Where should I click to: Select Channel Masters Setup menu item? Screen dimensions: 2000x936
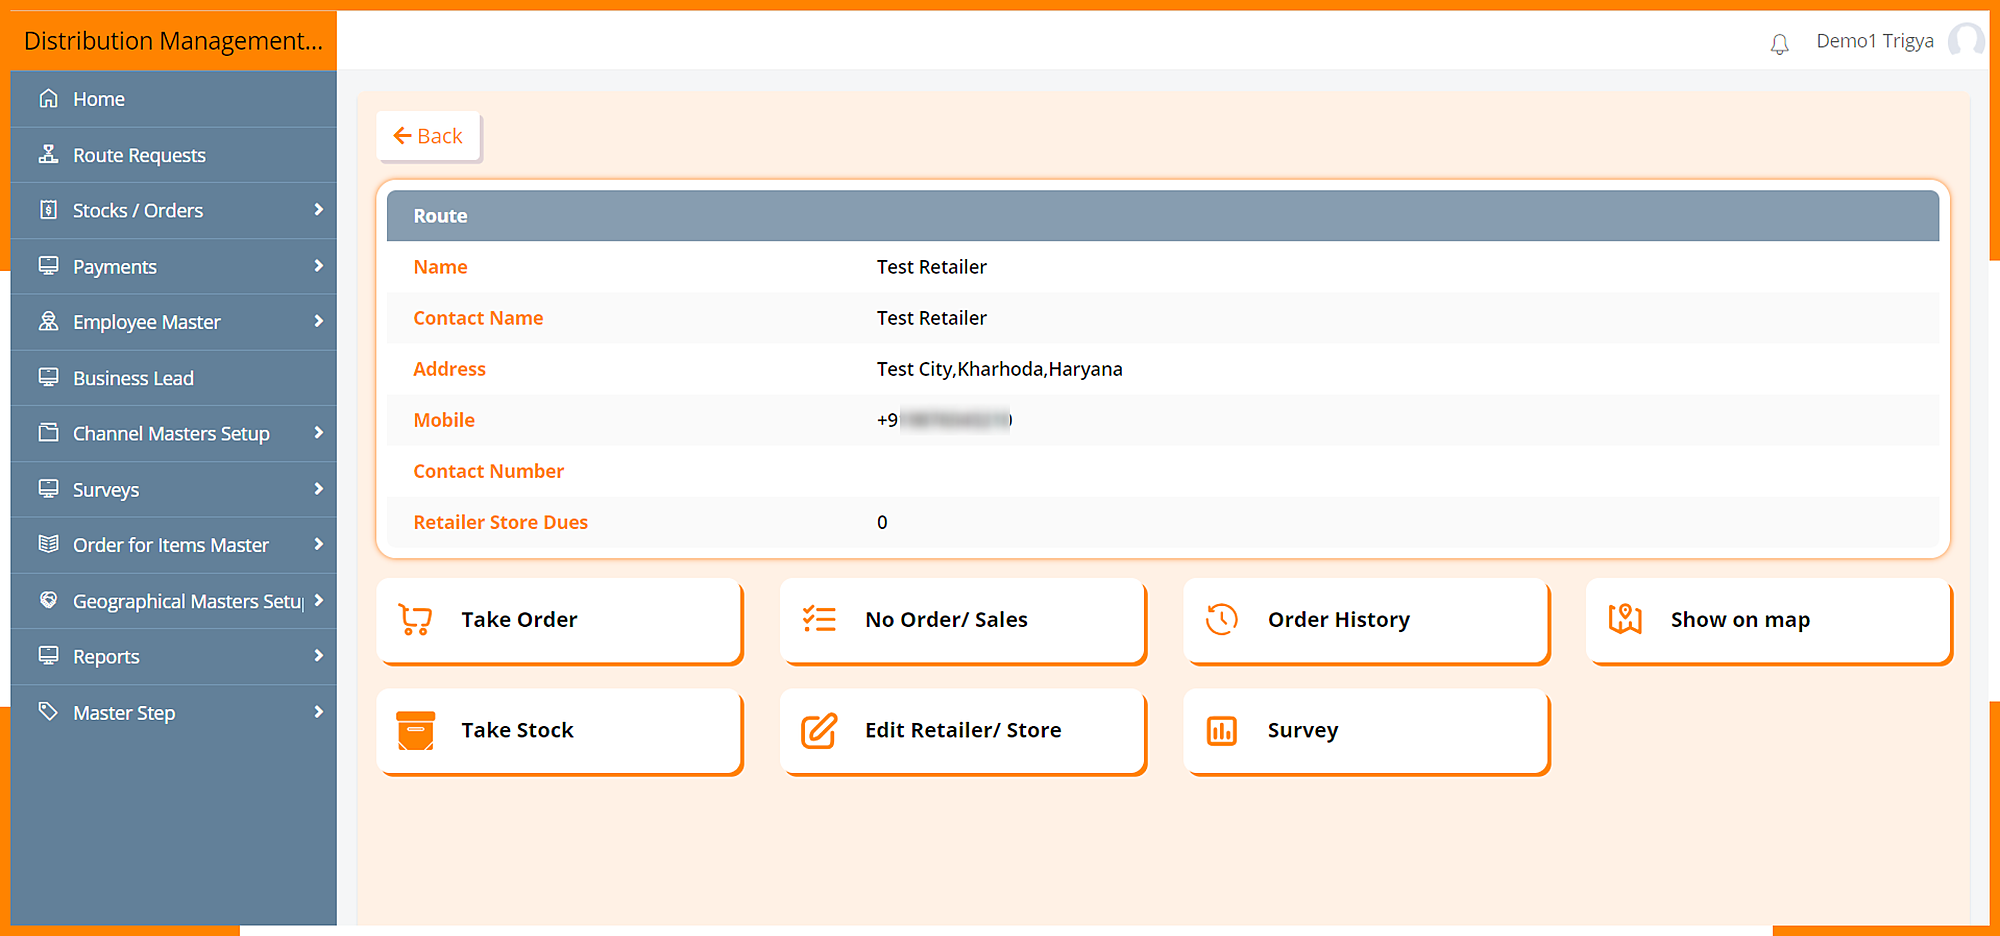tap(171, 434)
